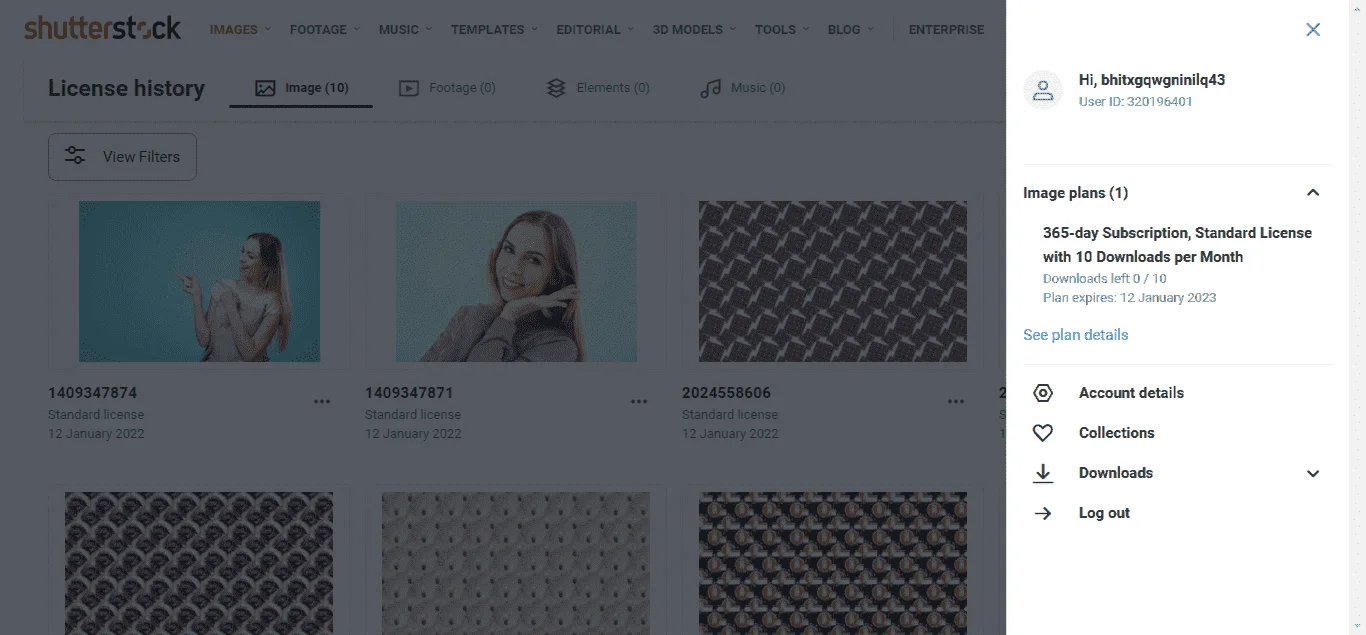Log out of the account

pos(1104,513)
